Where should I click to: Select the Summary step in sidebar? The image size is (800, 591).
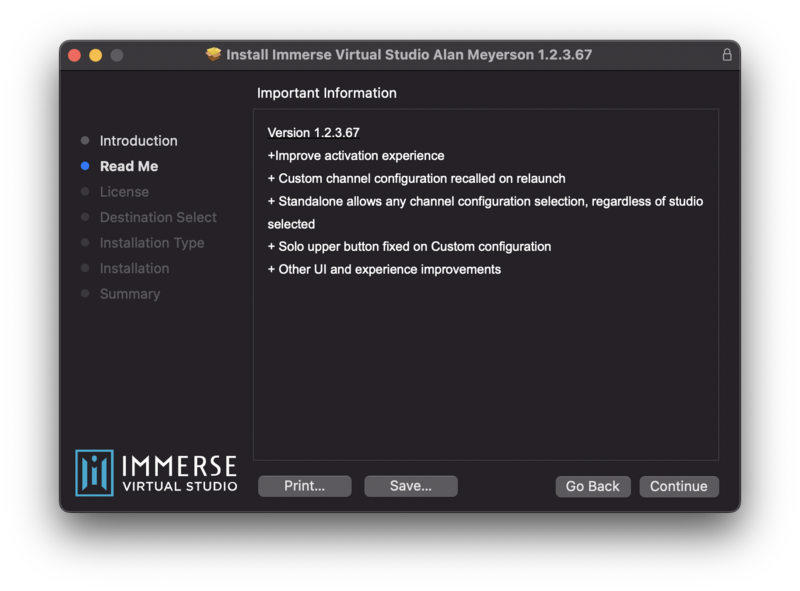[130, 294]
